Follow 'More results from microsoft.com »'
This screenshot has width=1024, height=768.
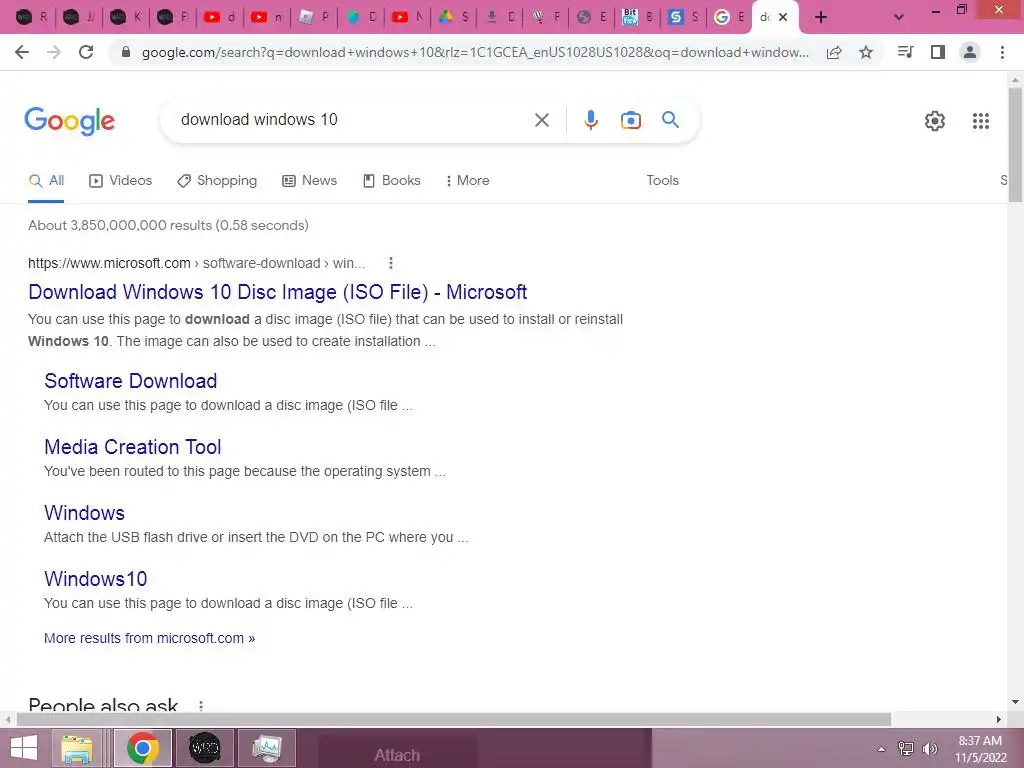tap(150, 638)
